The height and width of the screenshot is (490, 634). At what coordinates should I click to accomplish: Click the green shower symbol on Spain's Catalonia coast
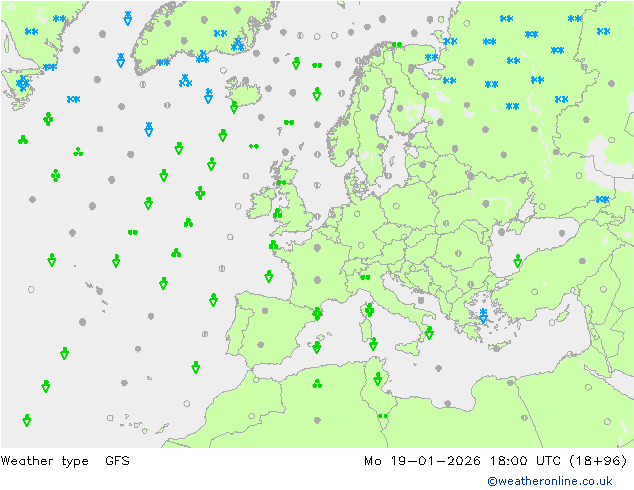(317, 313)
